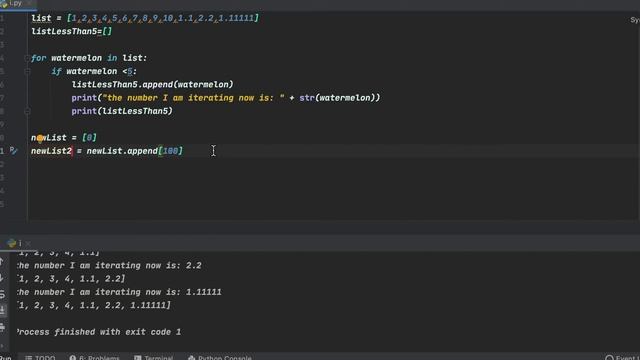Click 'Process finished with exit code 1'
The image size is (640, 360).
[99, 332]
